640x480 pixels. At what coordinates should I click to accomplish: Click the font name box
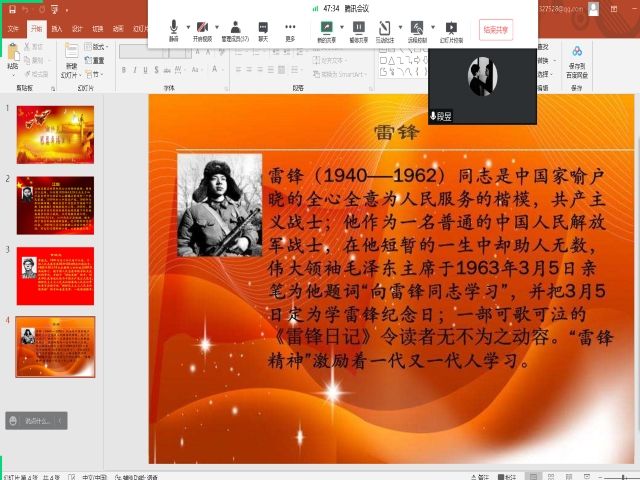pos(144,52)
